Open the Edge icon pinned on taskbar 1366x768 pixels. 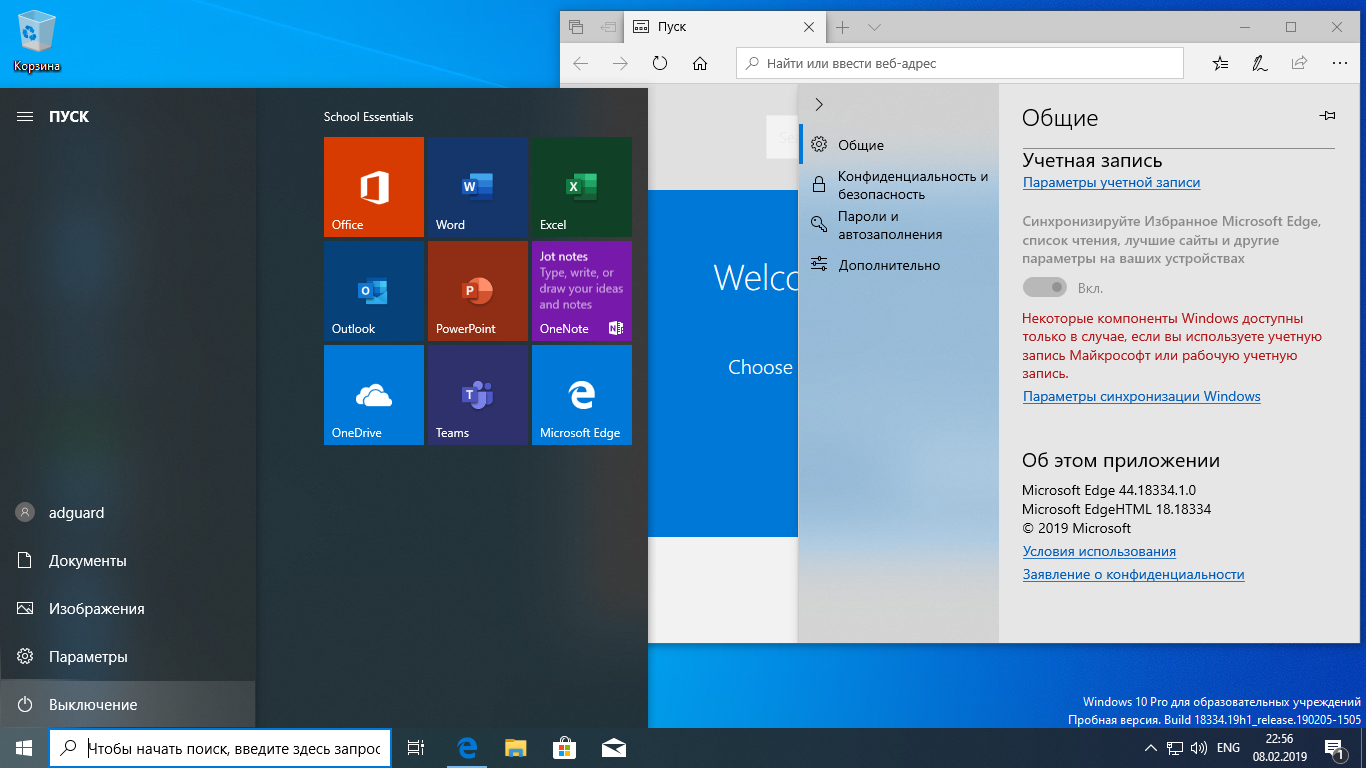point(466,748)
